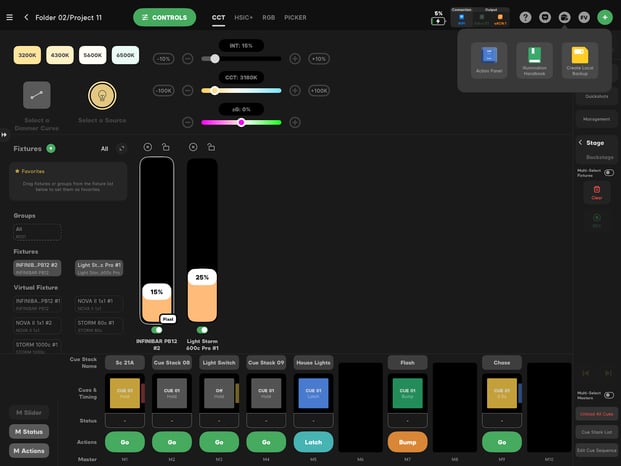Expand the left sidebar with double arrow
This screenshot has width=621, height=466.
[4, 135]
